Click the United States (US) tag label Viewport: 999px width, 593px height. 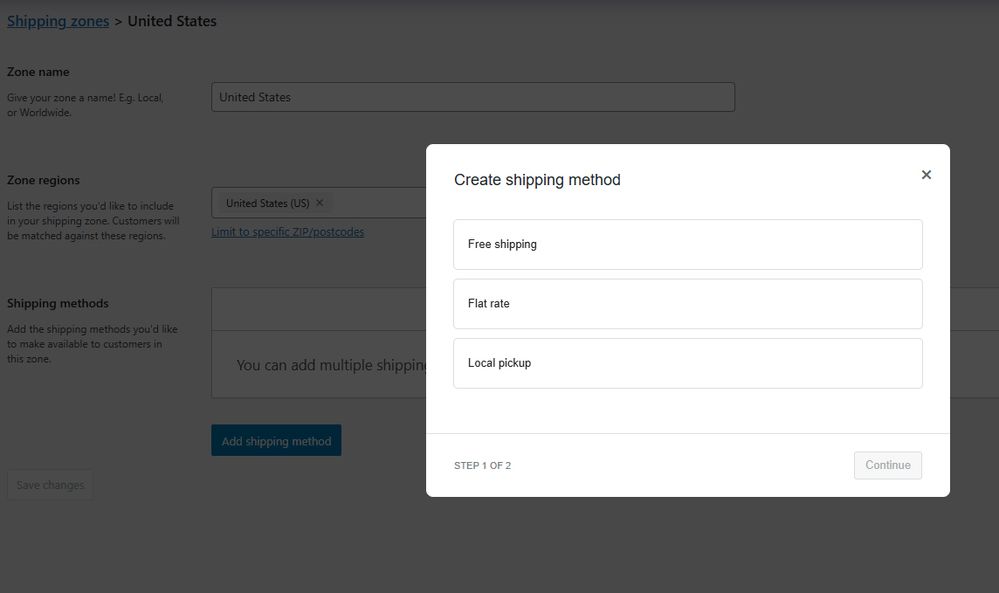click(x=267, y=203)
